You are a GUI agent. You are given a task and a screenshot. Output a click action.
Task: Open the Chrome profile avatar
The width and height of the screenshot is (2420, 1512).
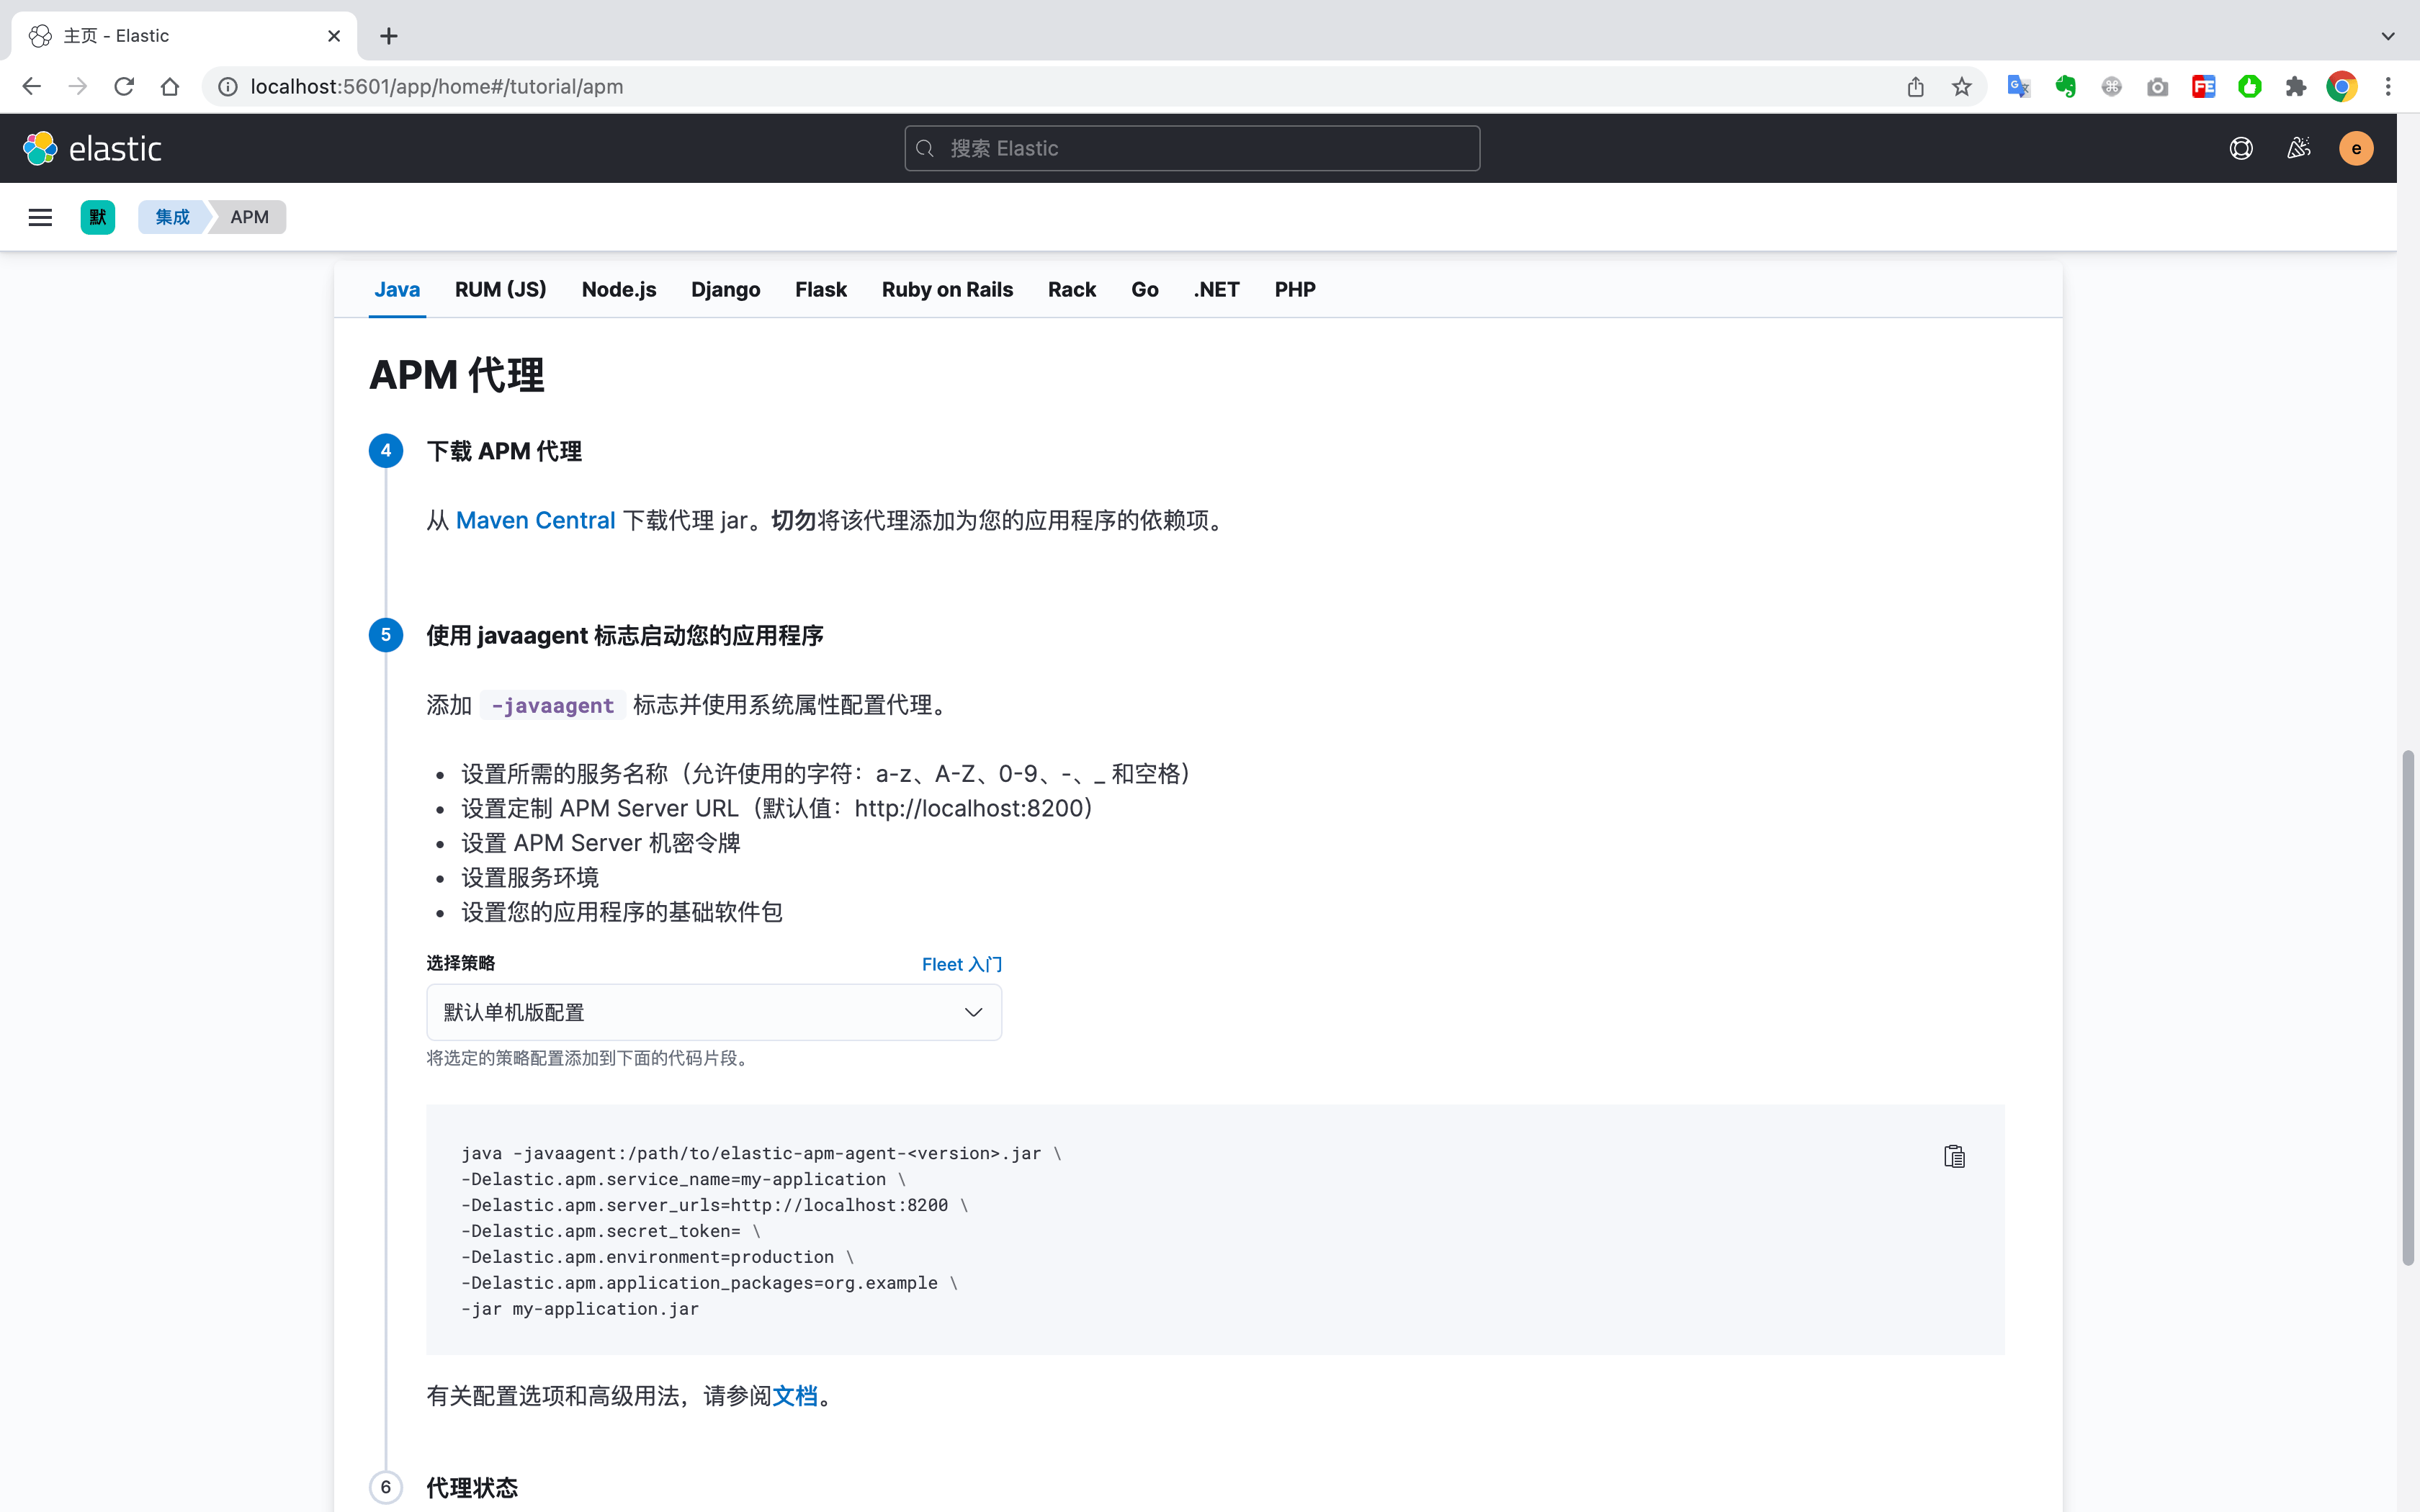point(2341,87)
